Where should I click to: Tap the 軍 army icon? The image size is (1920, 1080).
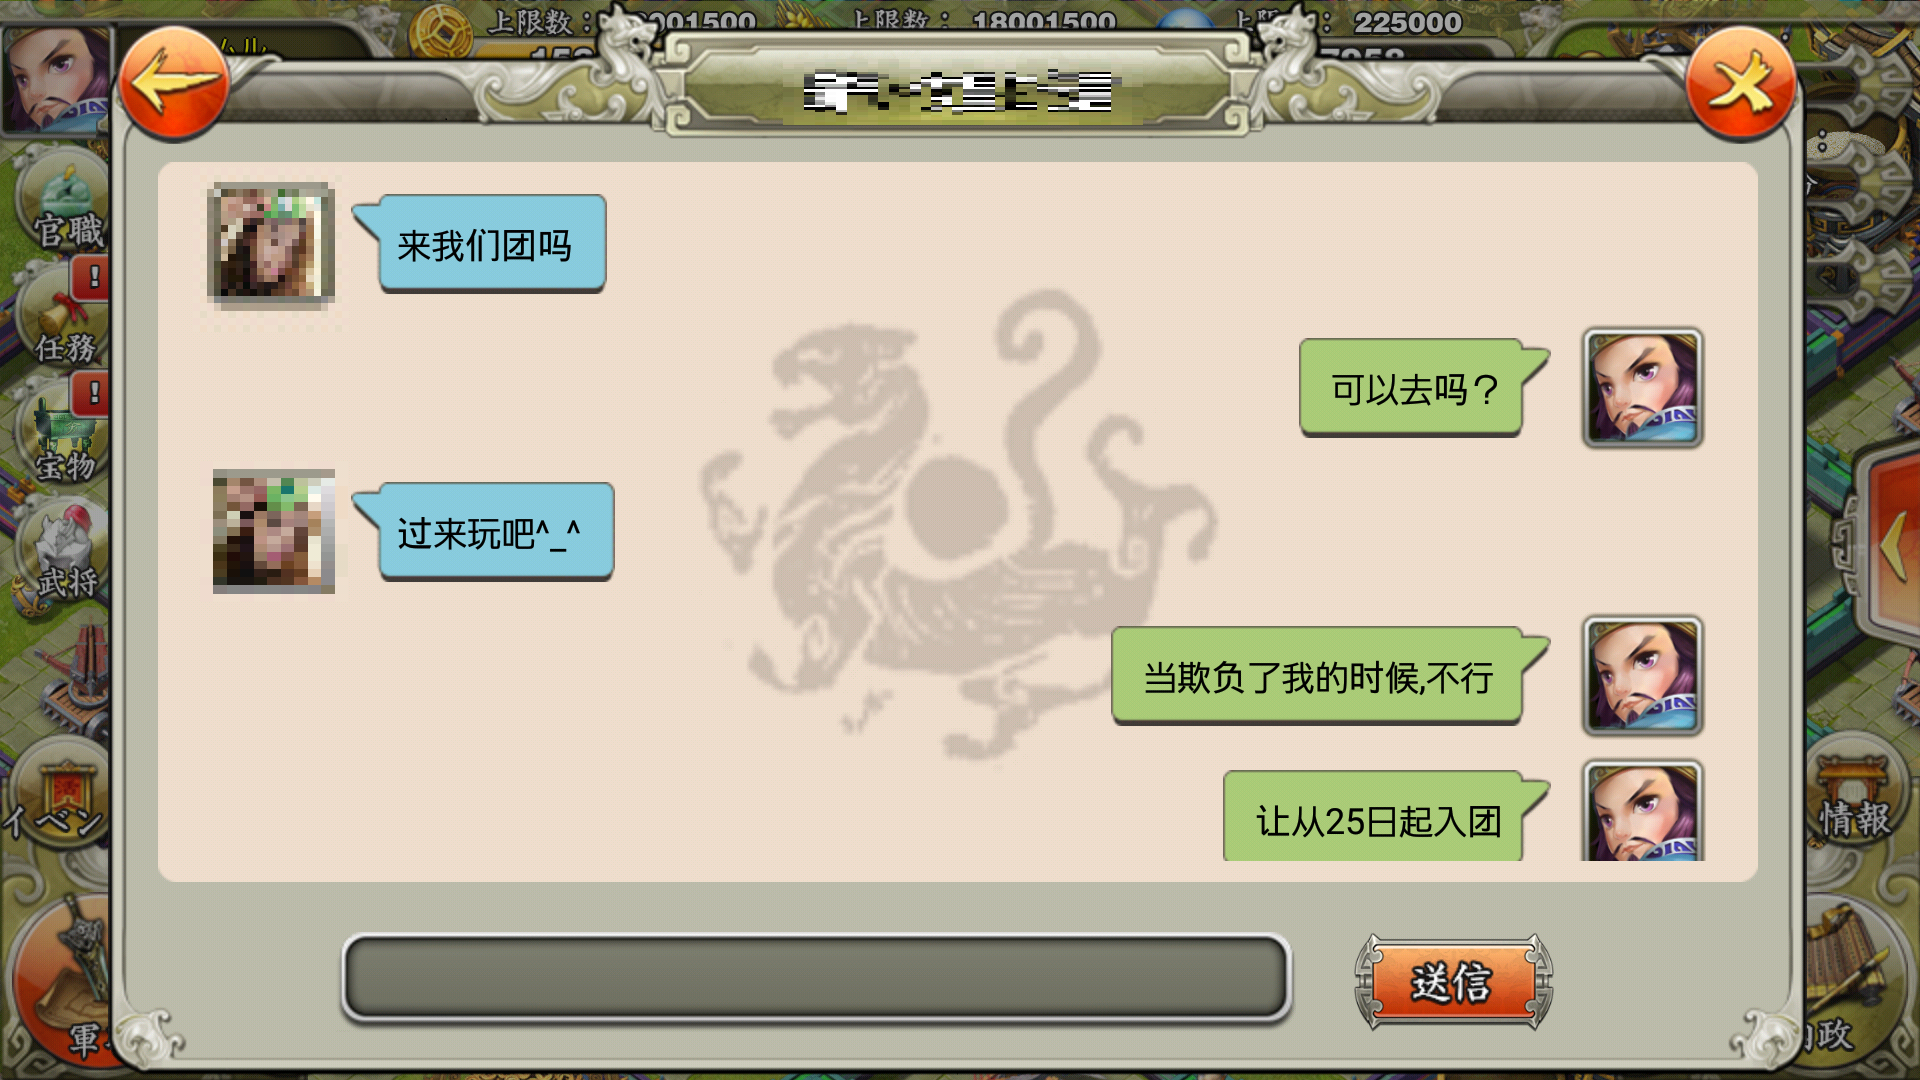[x=60, y=980]
